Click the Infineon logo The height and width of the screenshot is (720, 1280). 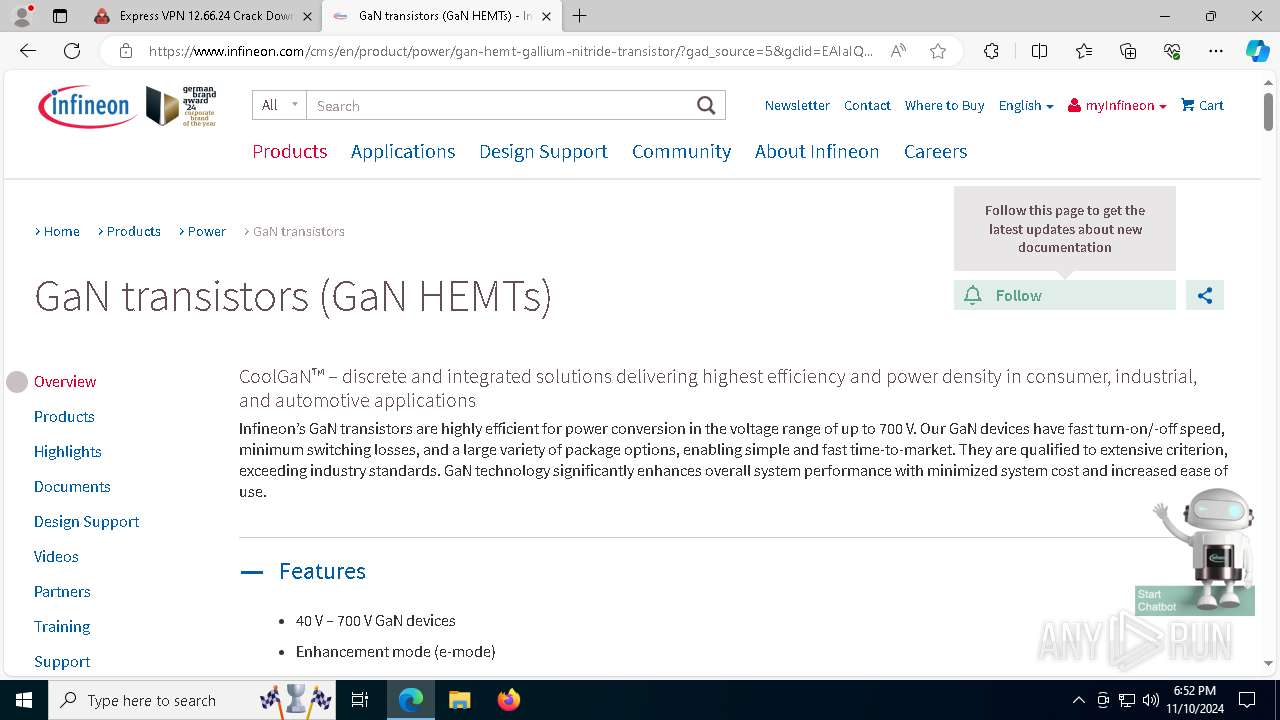coord(87,106)
